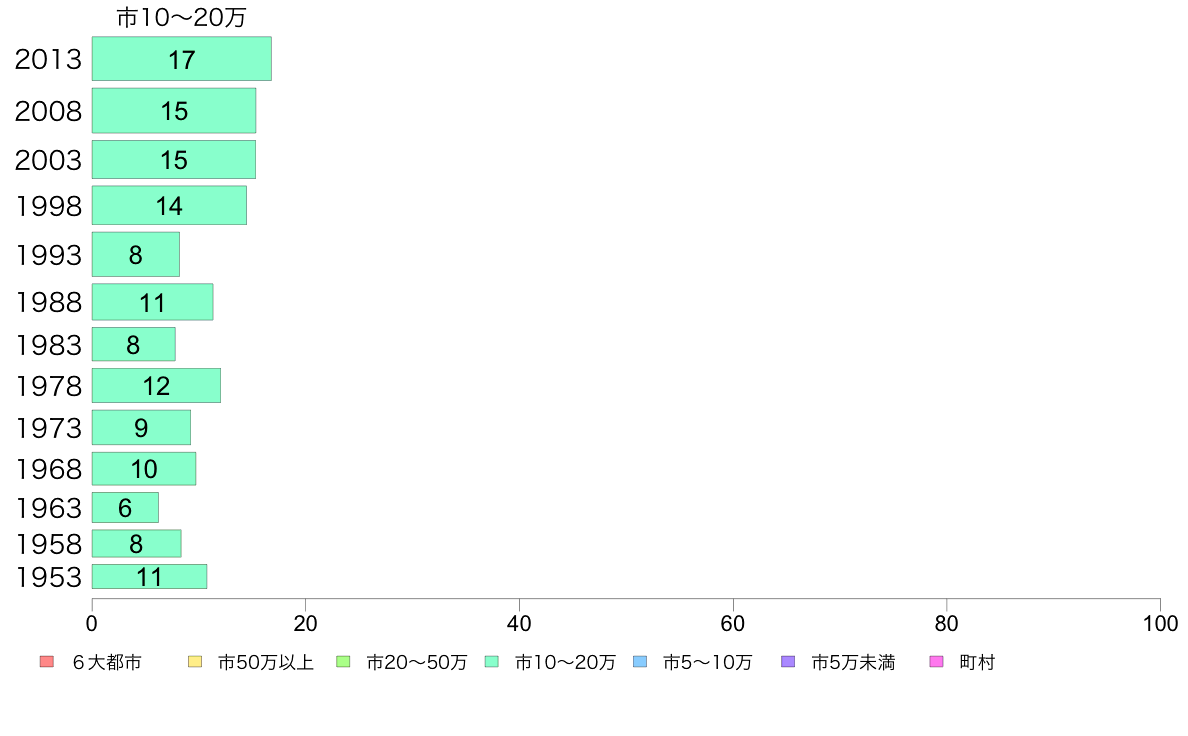Viewport: 1188px width, 736px height.
Task: Select the 2008 bar showing 15
Action: pos(174,111)
